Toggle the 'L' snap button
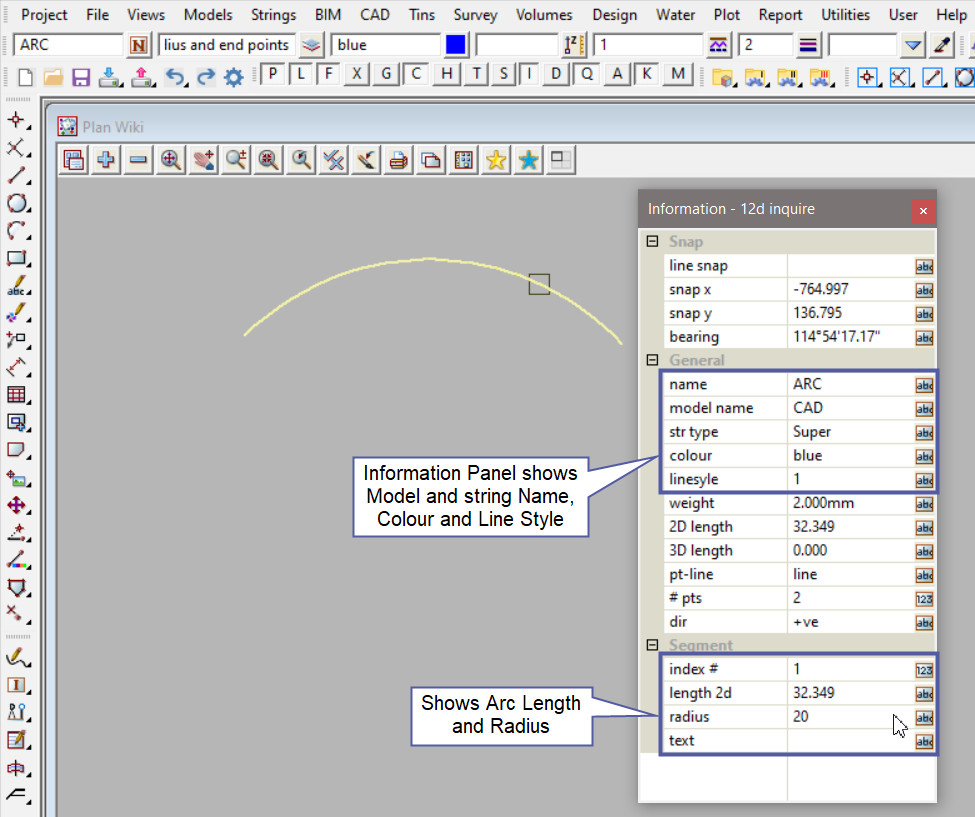Viewport: 975px width, 817px height. (x=301, y=75)
